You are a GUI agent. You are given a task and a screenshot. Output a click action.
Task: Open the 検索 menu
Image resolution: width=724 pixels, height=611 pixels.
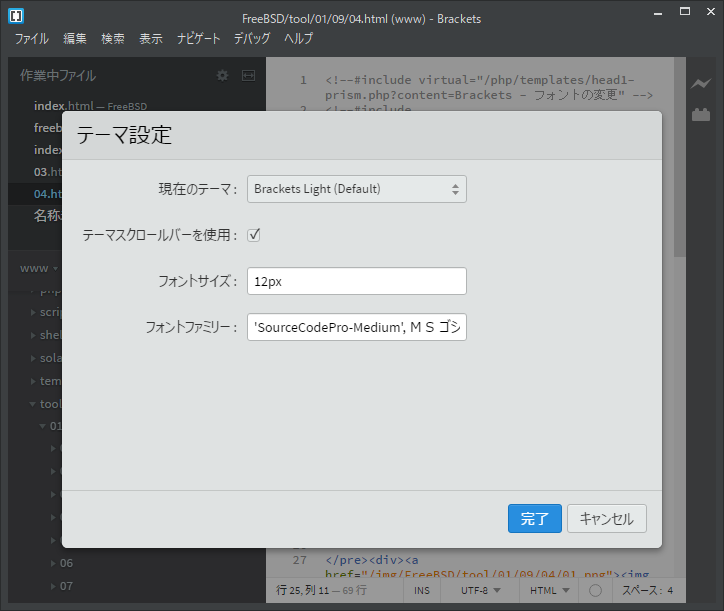coord(113,38)
